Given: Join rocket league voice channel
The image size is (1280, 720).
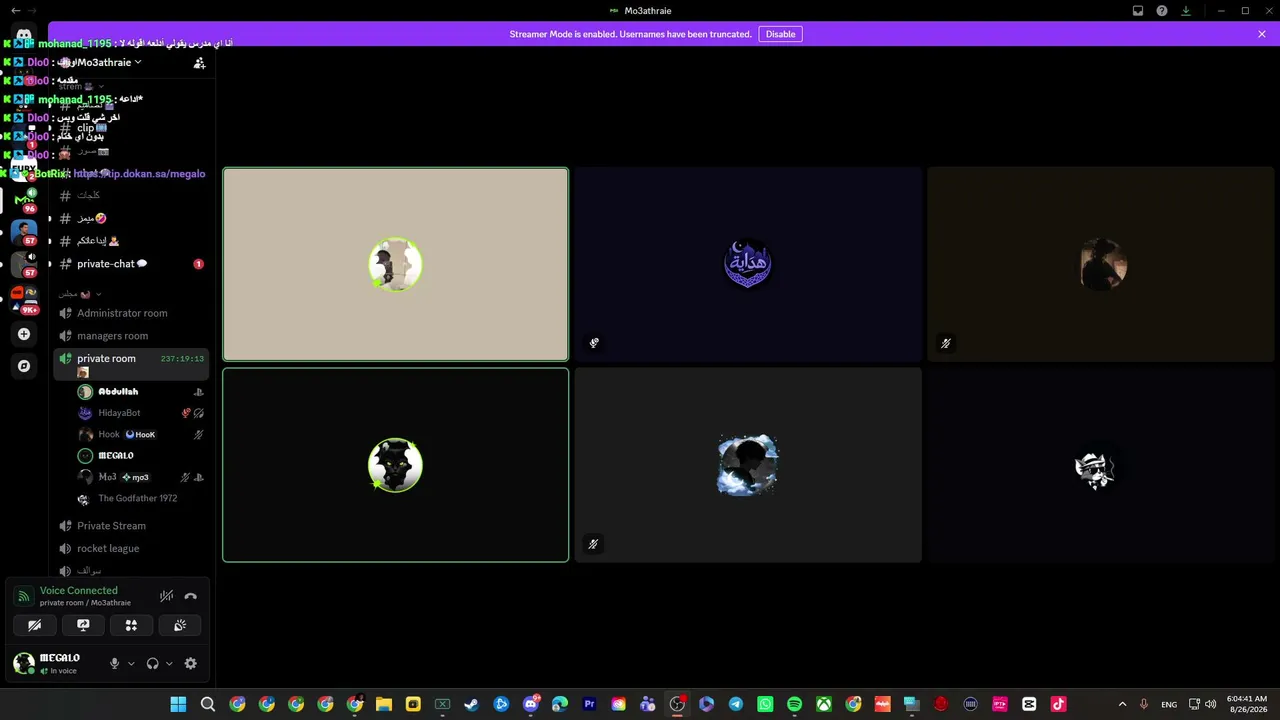Looking at the screenshot, I should point(132,549).
